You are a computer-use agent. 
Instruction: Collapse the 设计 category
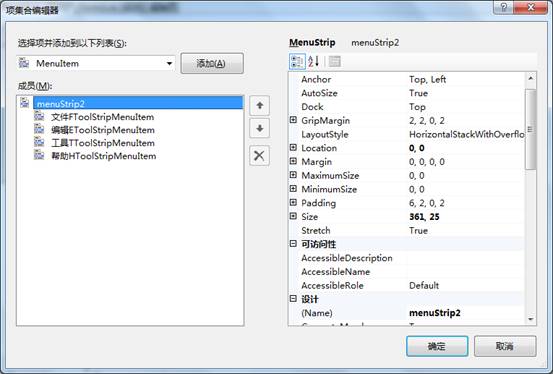coord(293,299)
